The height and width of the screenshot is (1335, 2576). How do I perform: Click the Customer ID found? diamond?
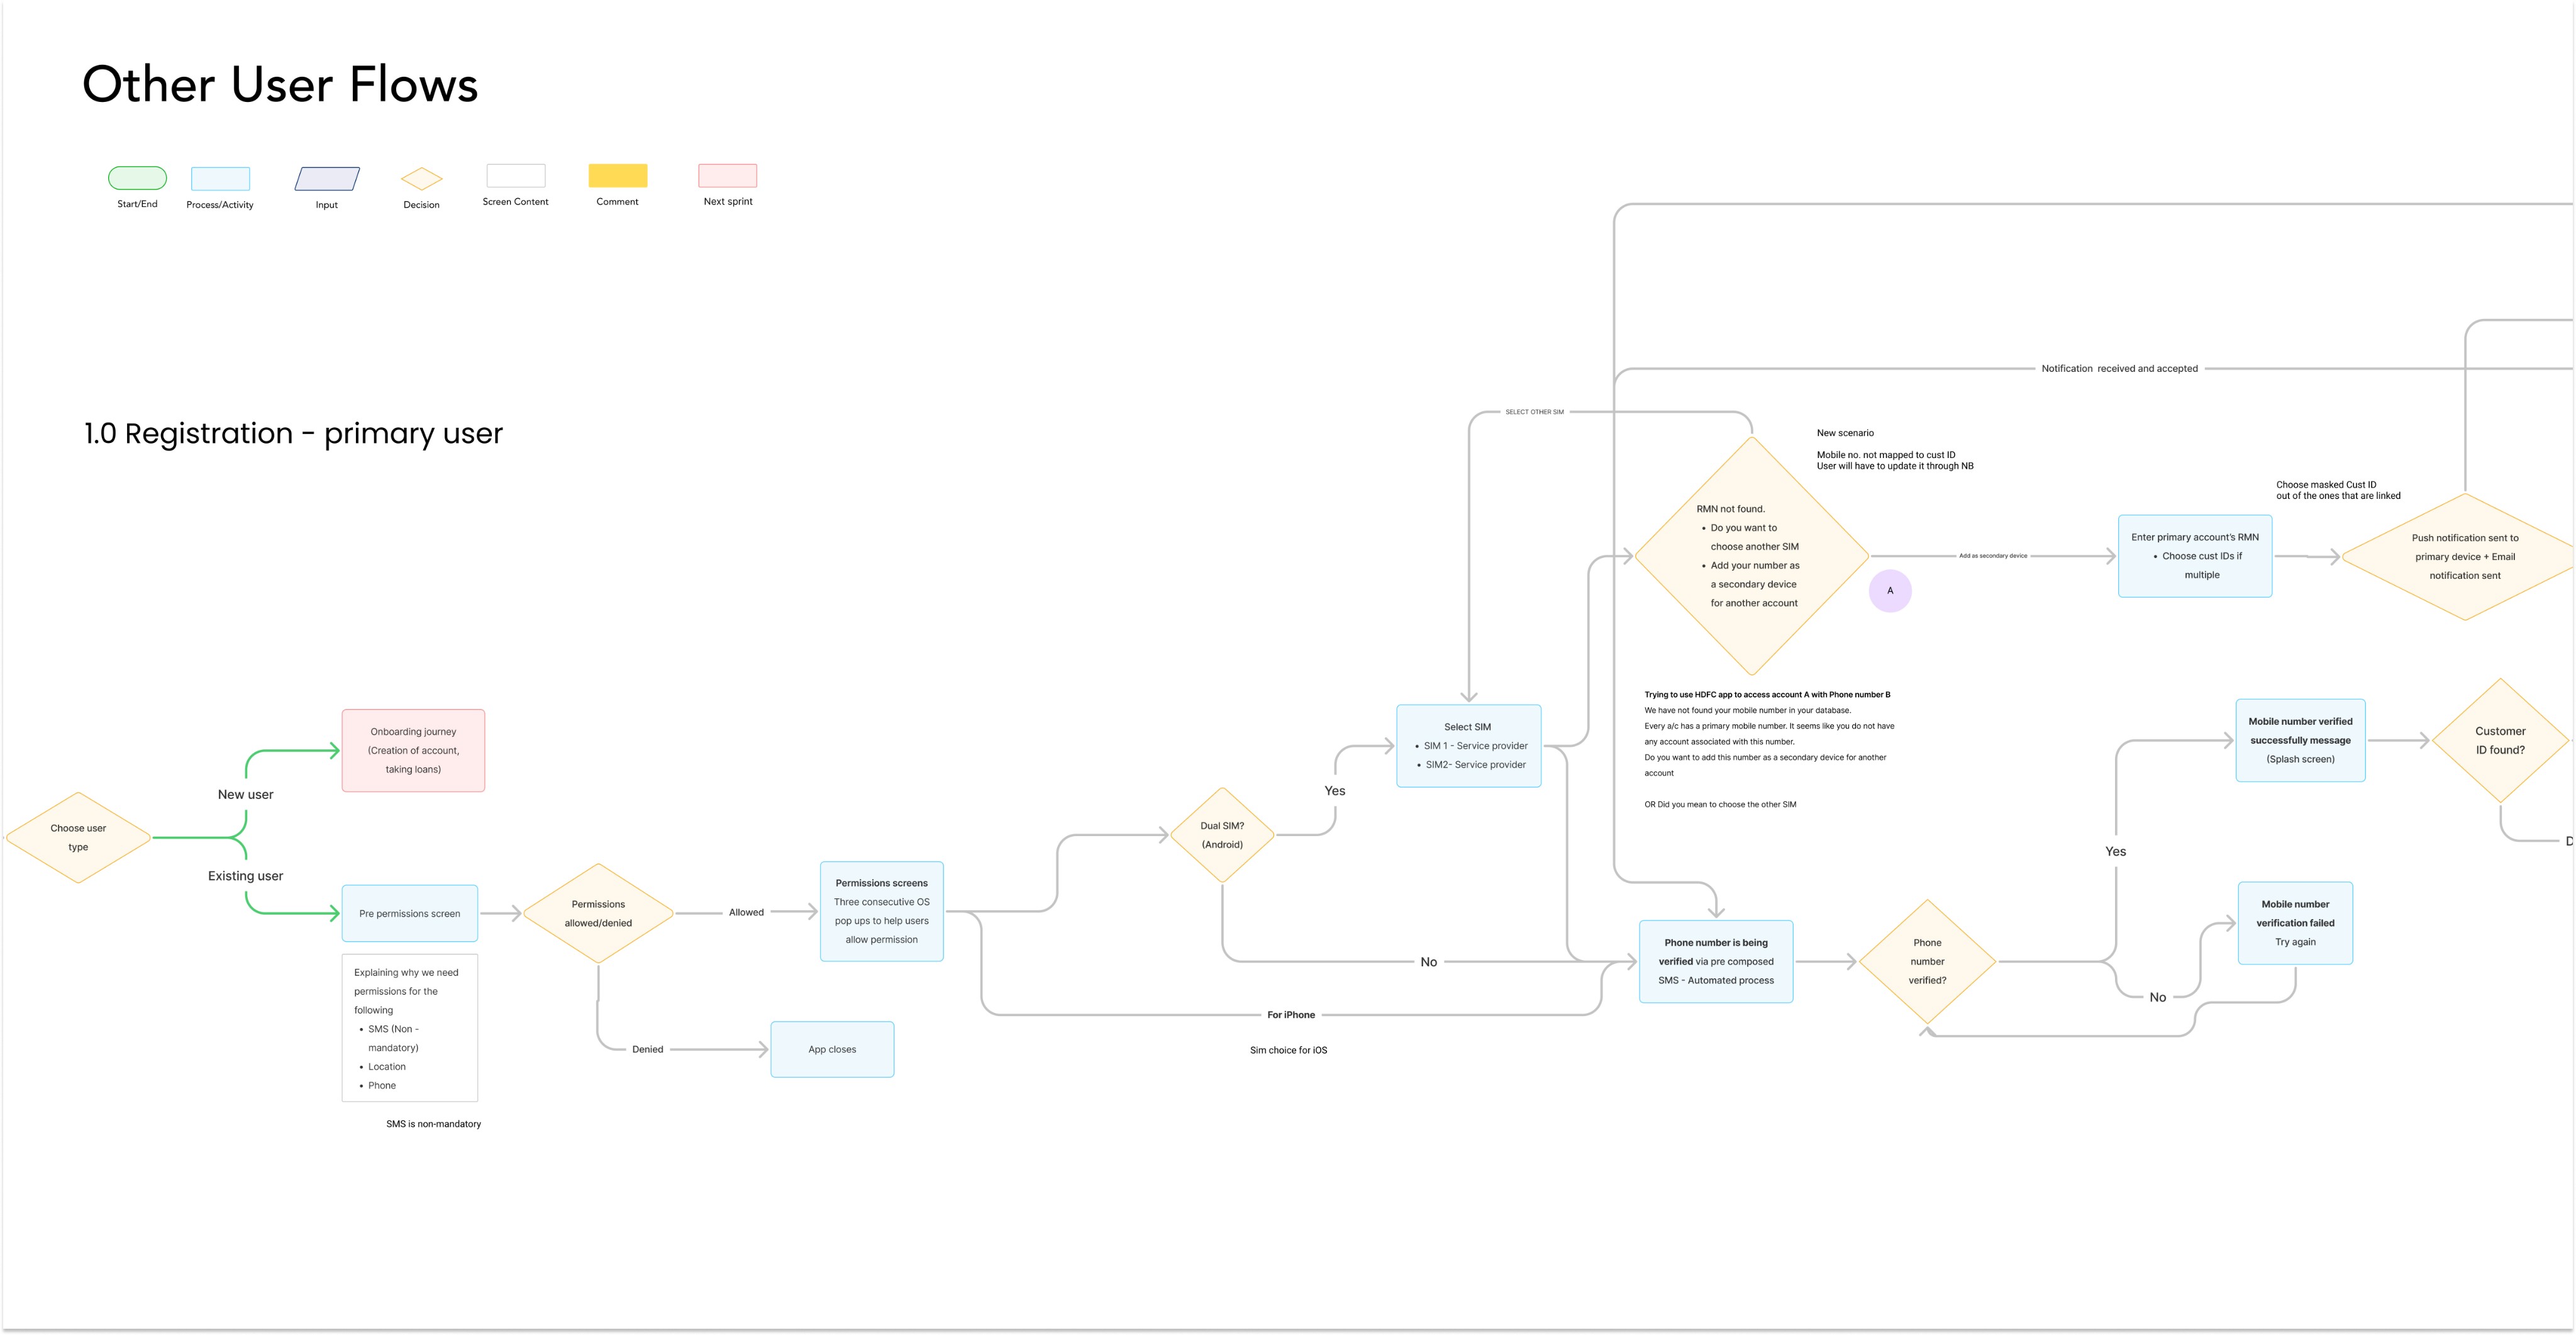coord(2499,741)
